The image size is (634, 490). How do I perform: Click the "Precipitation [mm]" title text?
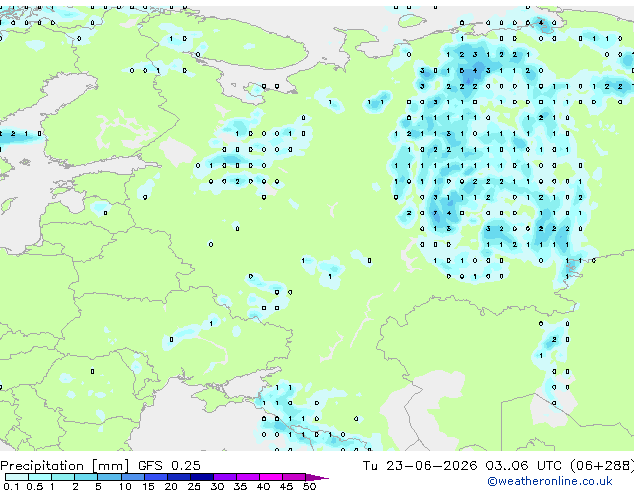65,466
